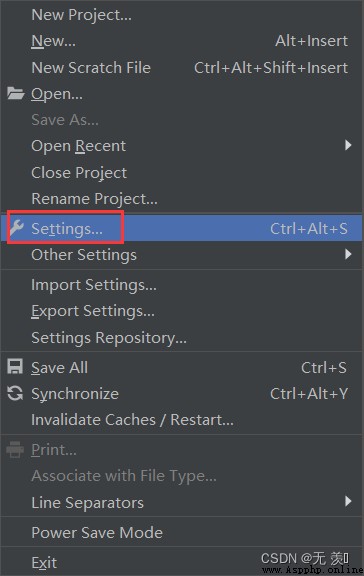Select Export Settings... entry
364x576 pixels.
[x=182, y=311]
